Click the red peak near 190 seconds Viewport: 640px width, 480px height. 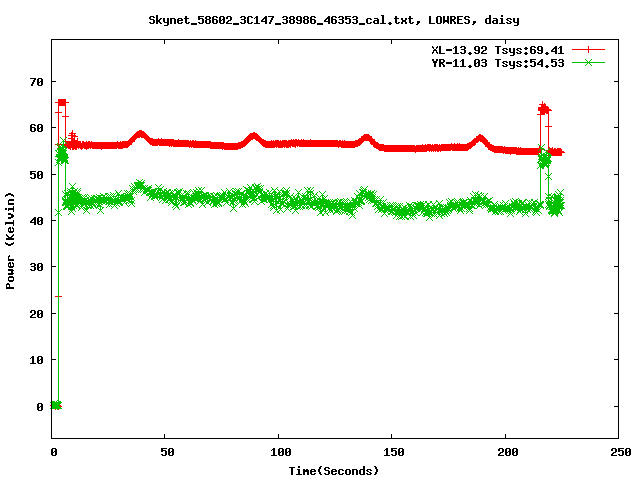click(x=480, y=140)
